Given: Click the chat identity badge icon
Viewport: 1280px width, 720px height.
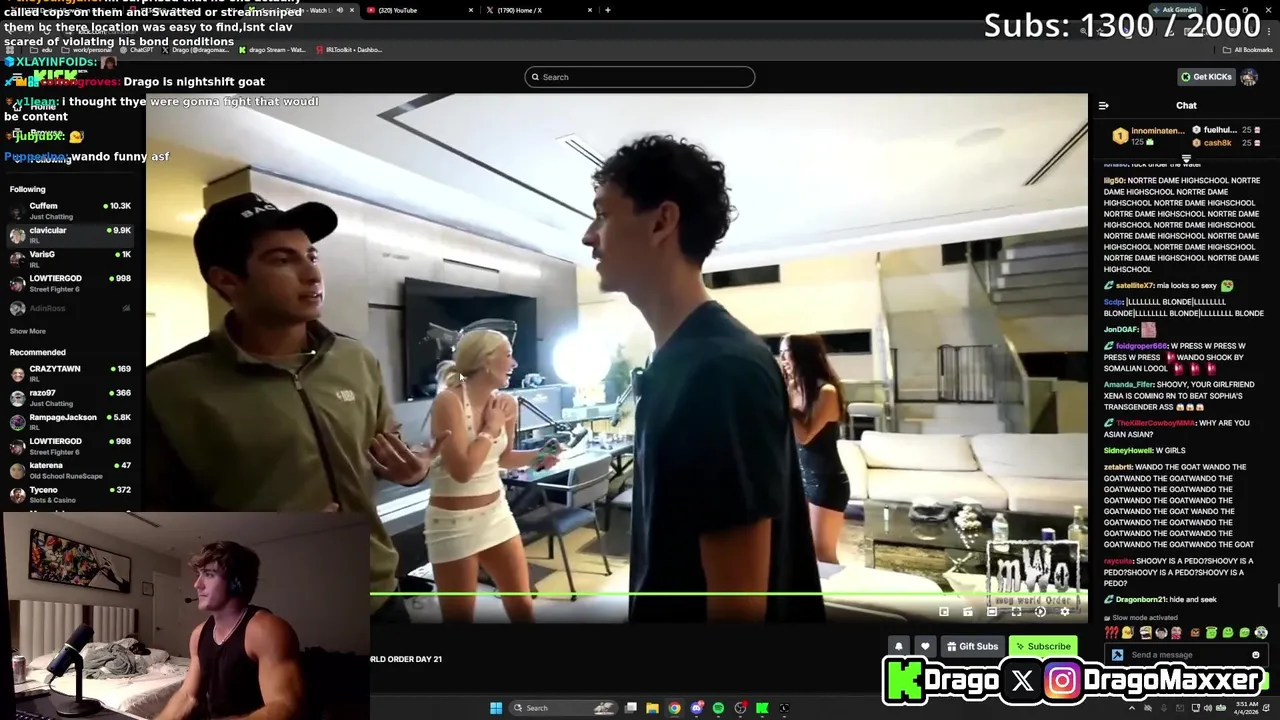Looking at the screenshot, I should tap(1117, 655).
